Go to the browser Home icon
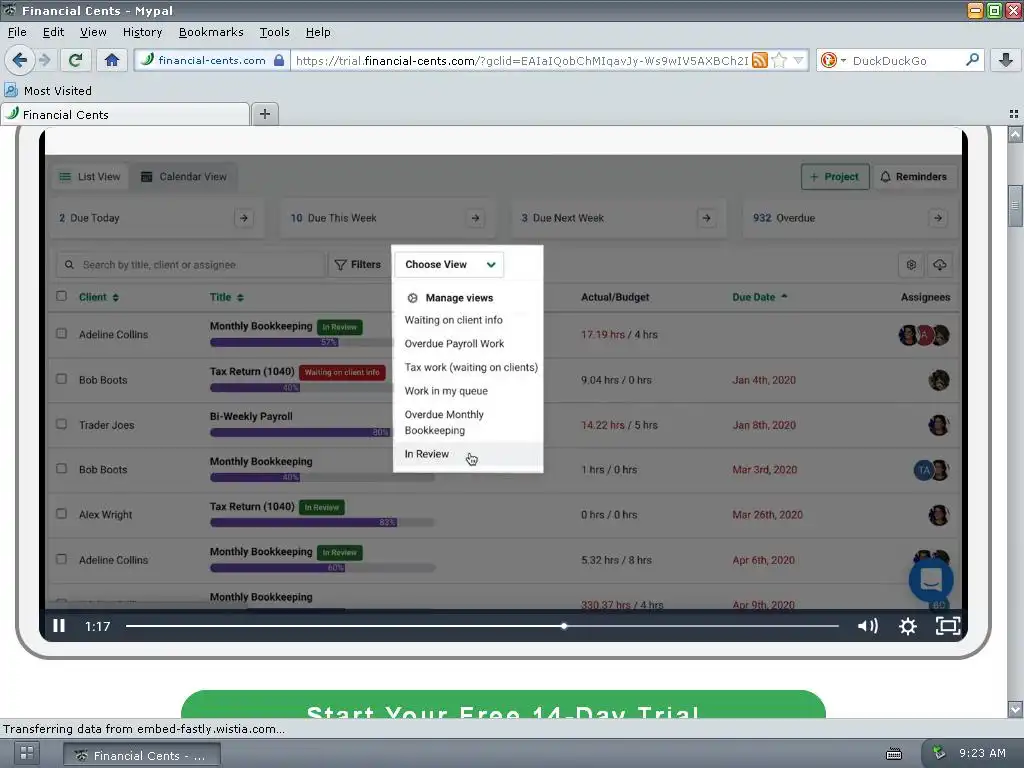1024x768 pixels. [112, 61]
